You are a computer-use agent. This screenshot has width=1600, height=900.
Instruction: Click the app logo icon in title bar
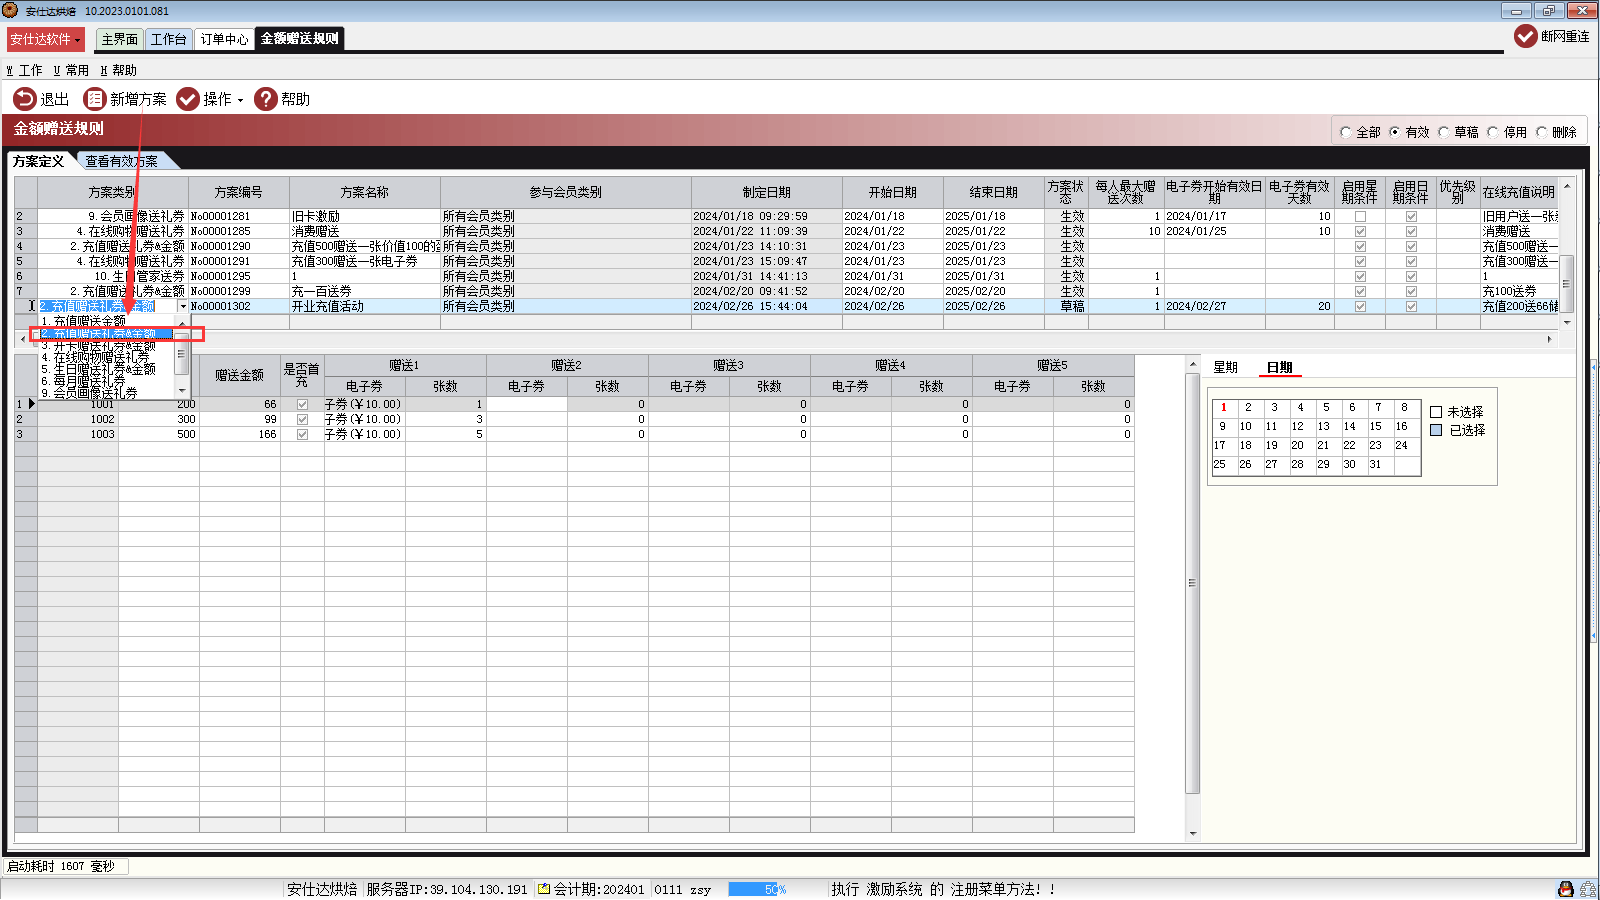pyautogui.click(x=10, y=10)
